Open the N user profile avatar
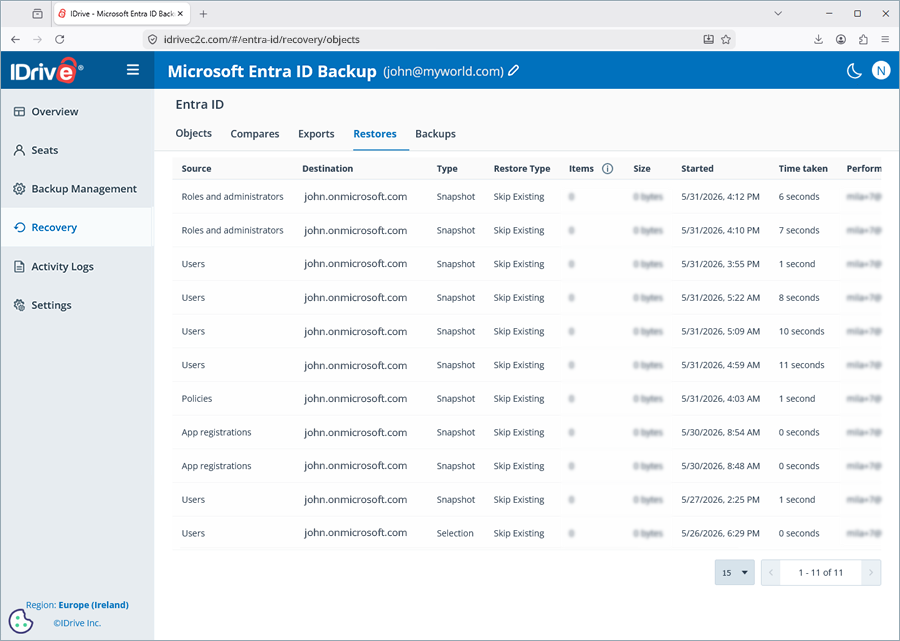 pos(881,71)
